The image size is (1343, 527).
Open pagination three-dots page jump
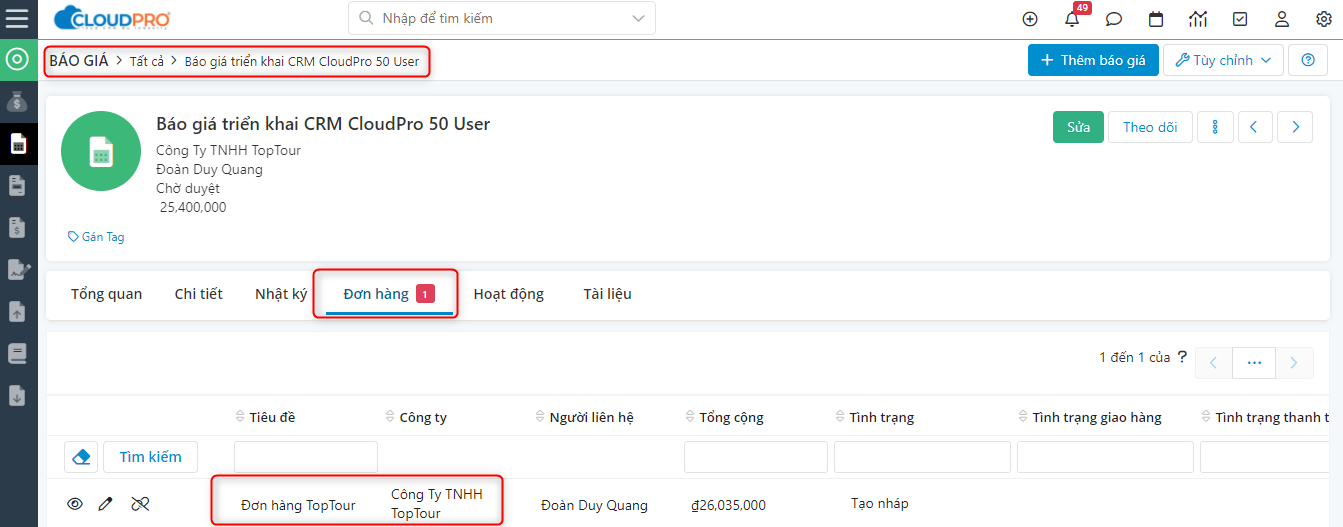(1254, 363)
